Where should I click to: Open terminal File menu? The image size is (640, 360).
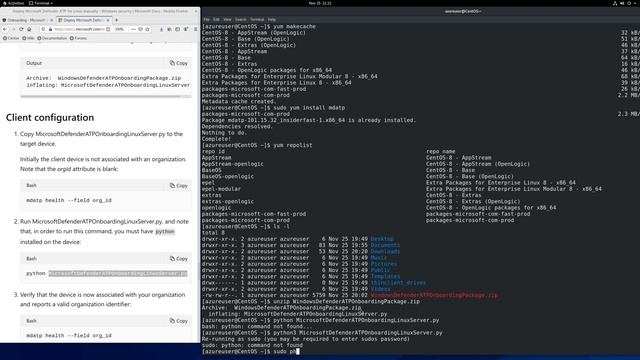(207, 20)
